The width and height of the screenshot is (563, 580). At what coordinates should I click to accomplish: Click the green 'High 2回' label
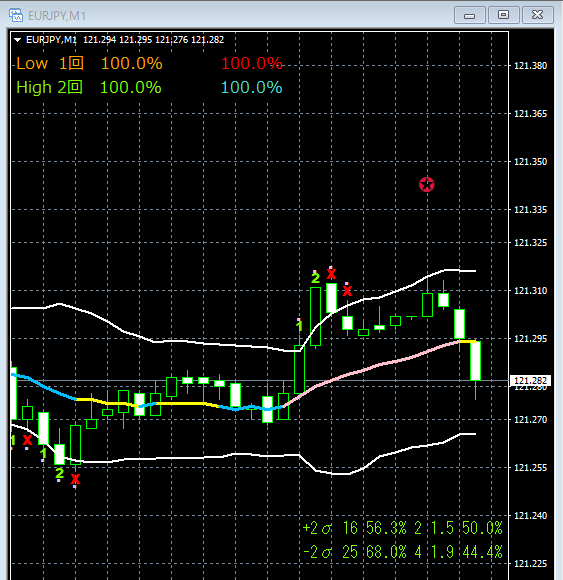point(50,88)
